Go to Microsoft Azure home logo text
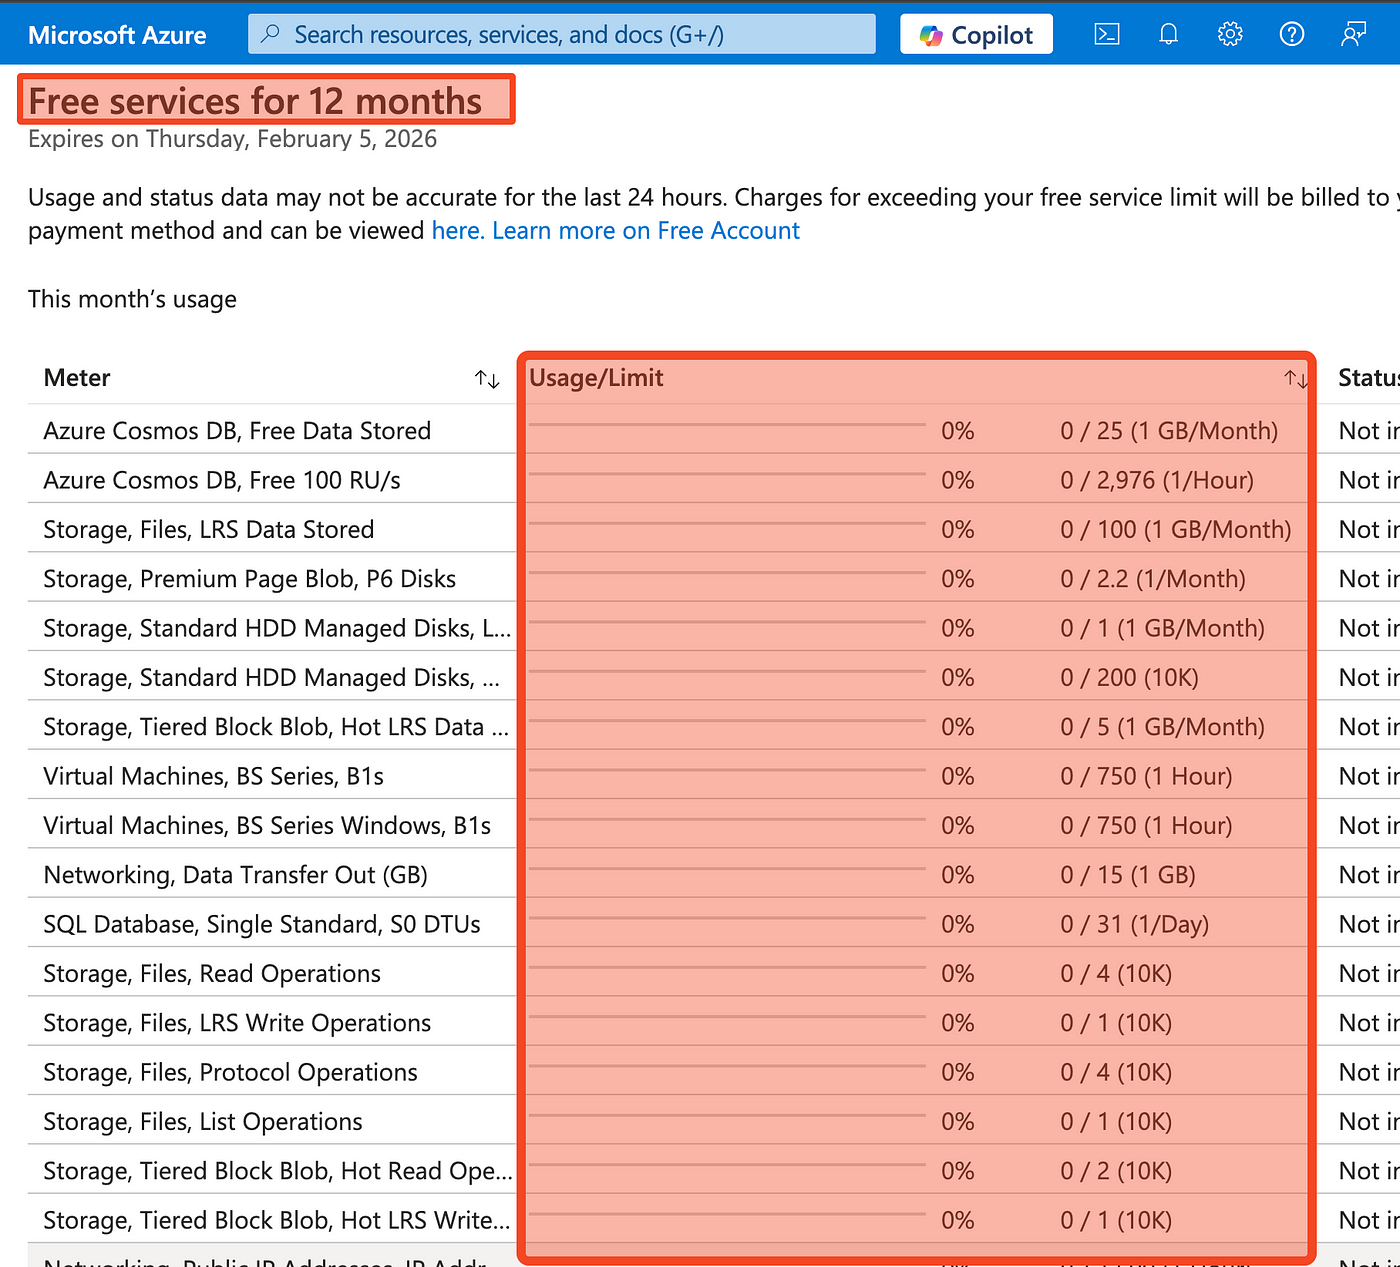Image resolution: width=1400 pixels, height=1267 pixels. tap(117, 35)
